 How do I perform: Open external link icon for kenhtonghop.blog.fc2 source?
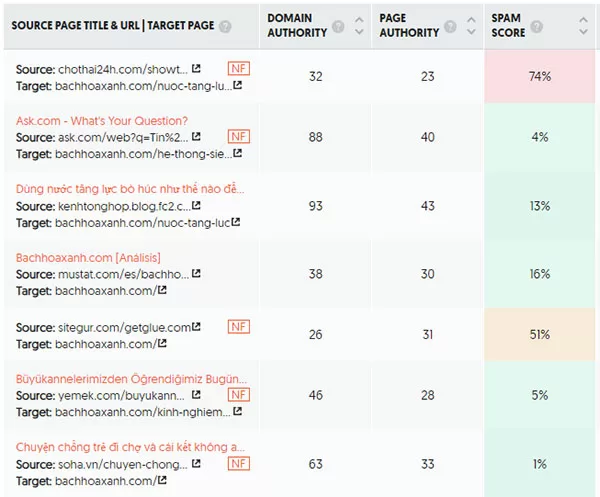click(196, 205)
